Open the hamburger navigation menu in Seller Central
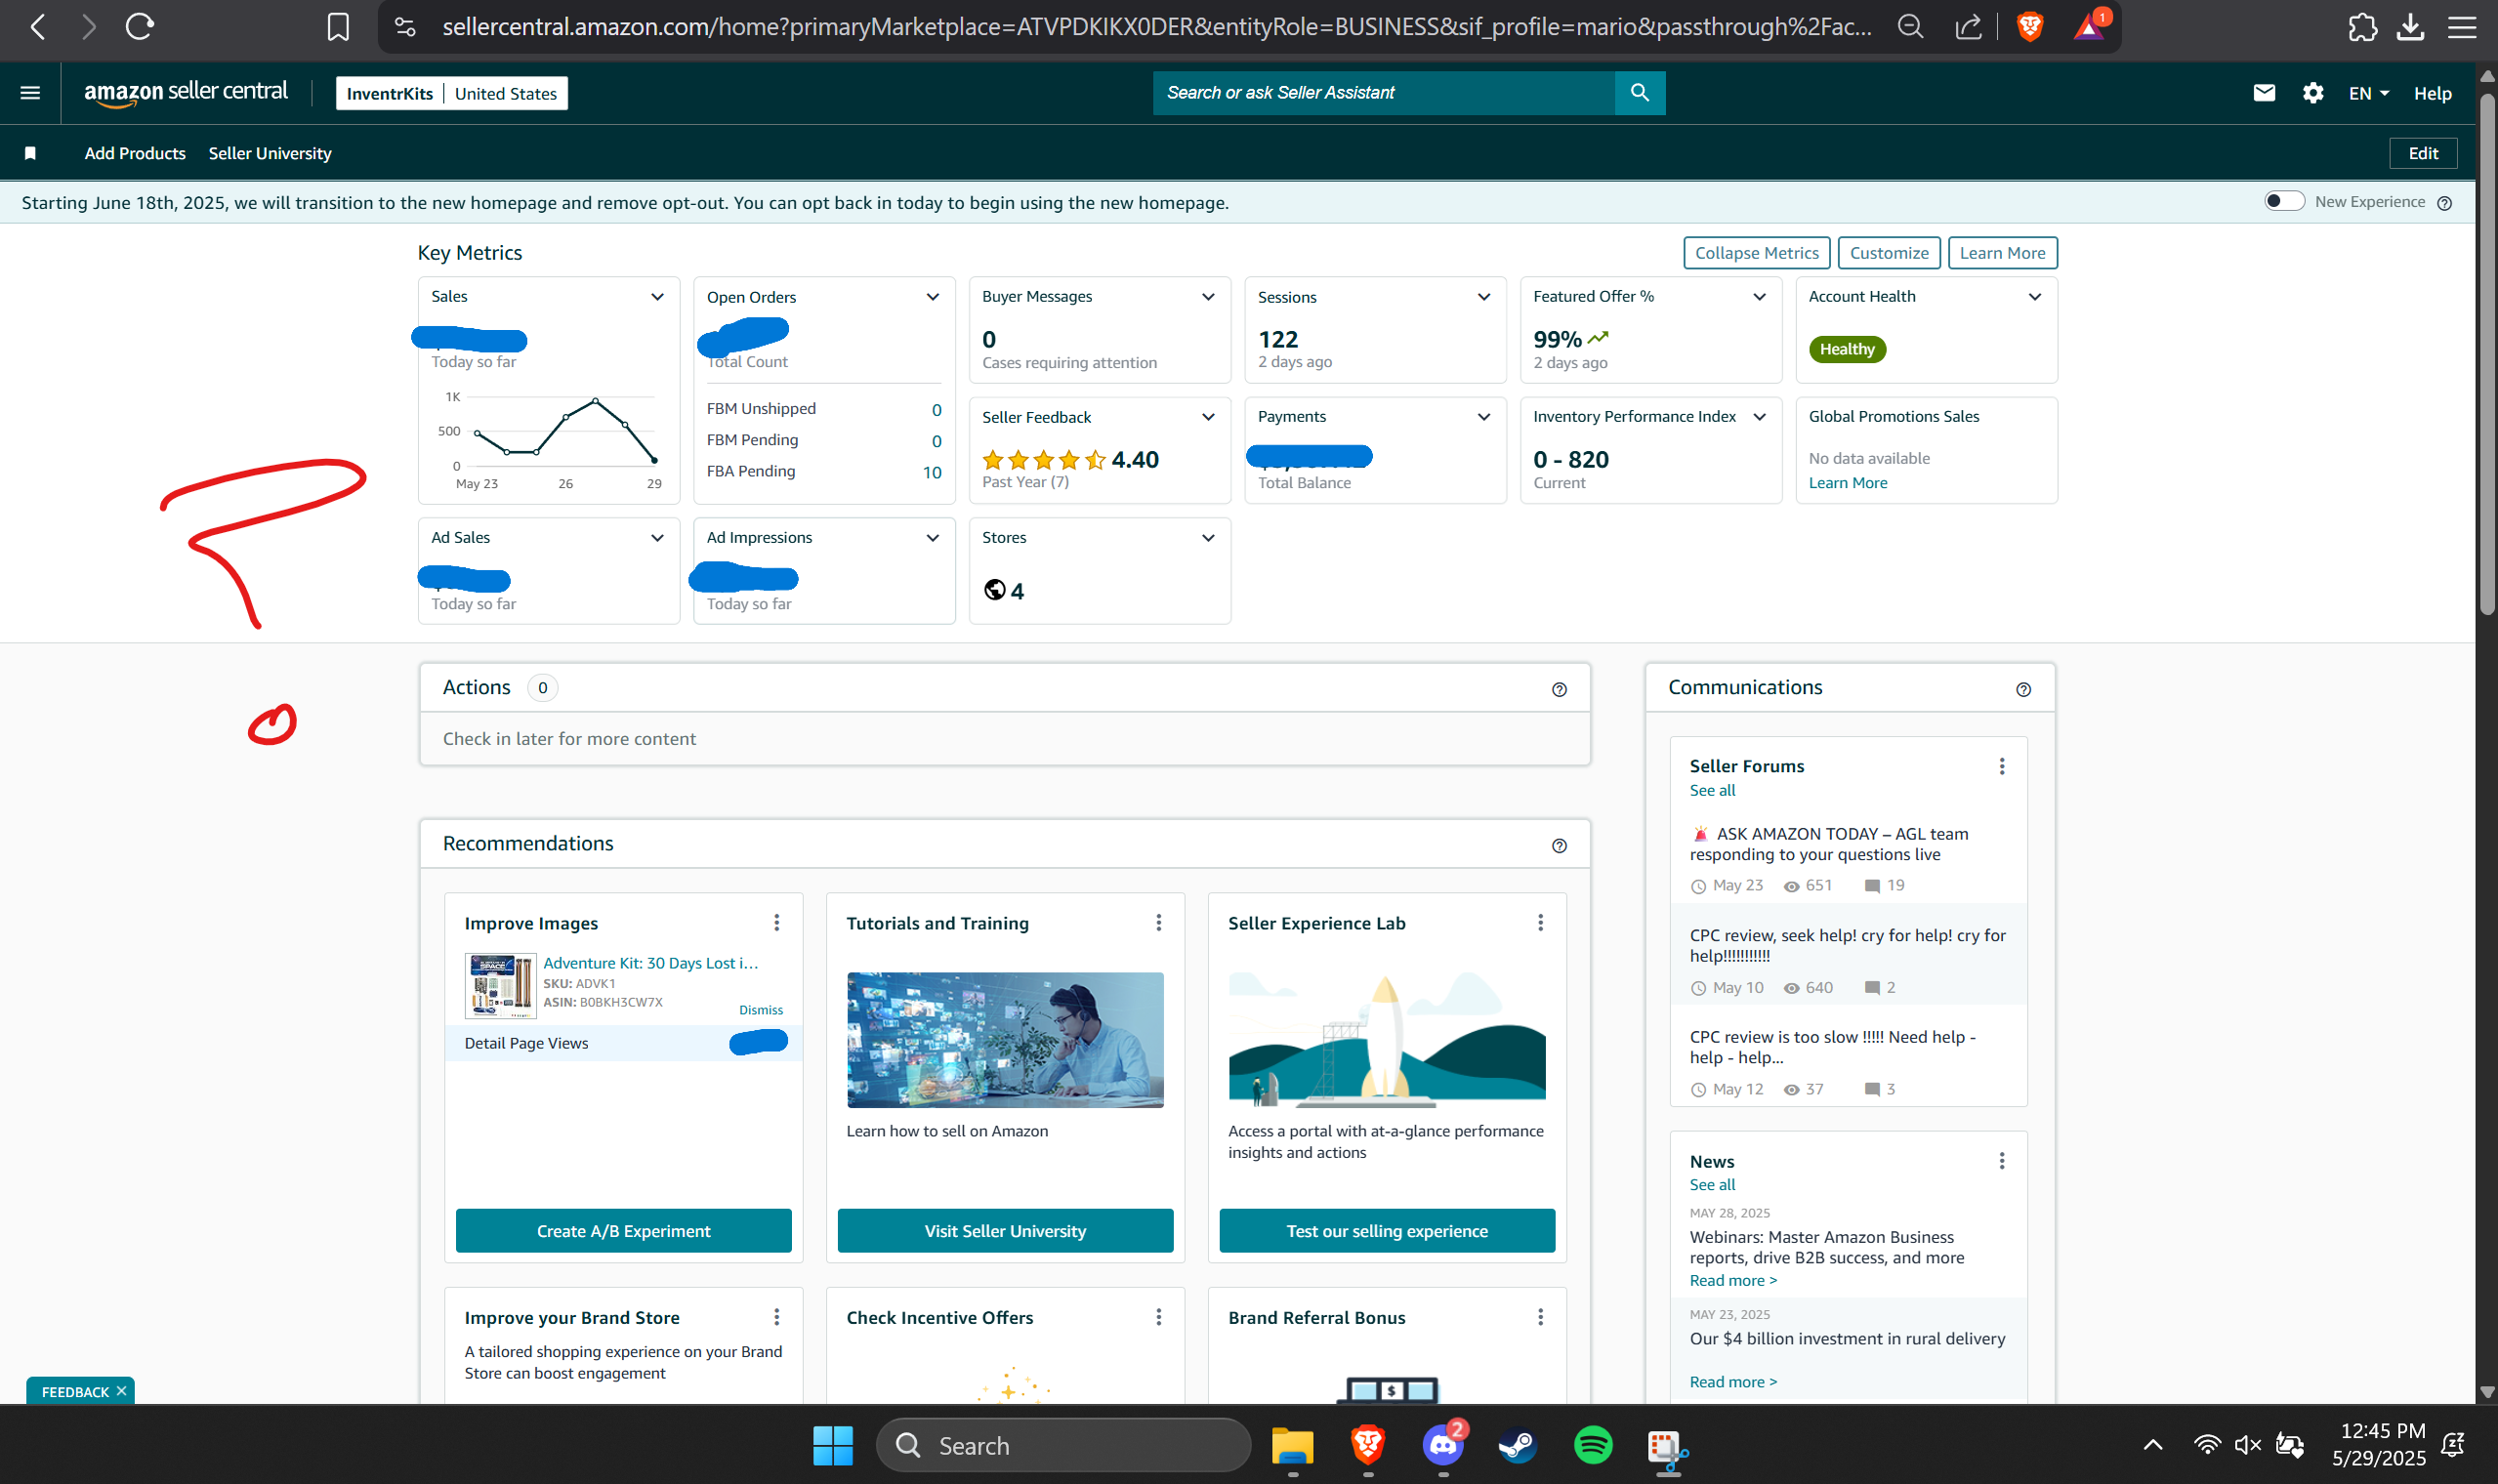 coord(30,93)
